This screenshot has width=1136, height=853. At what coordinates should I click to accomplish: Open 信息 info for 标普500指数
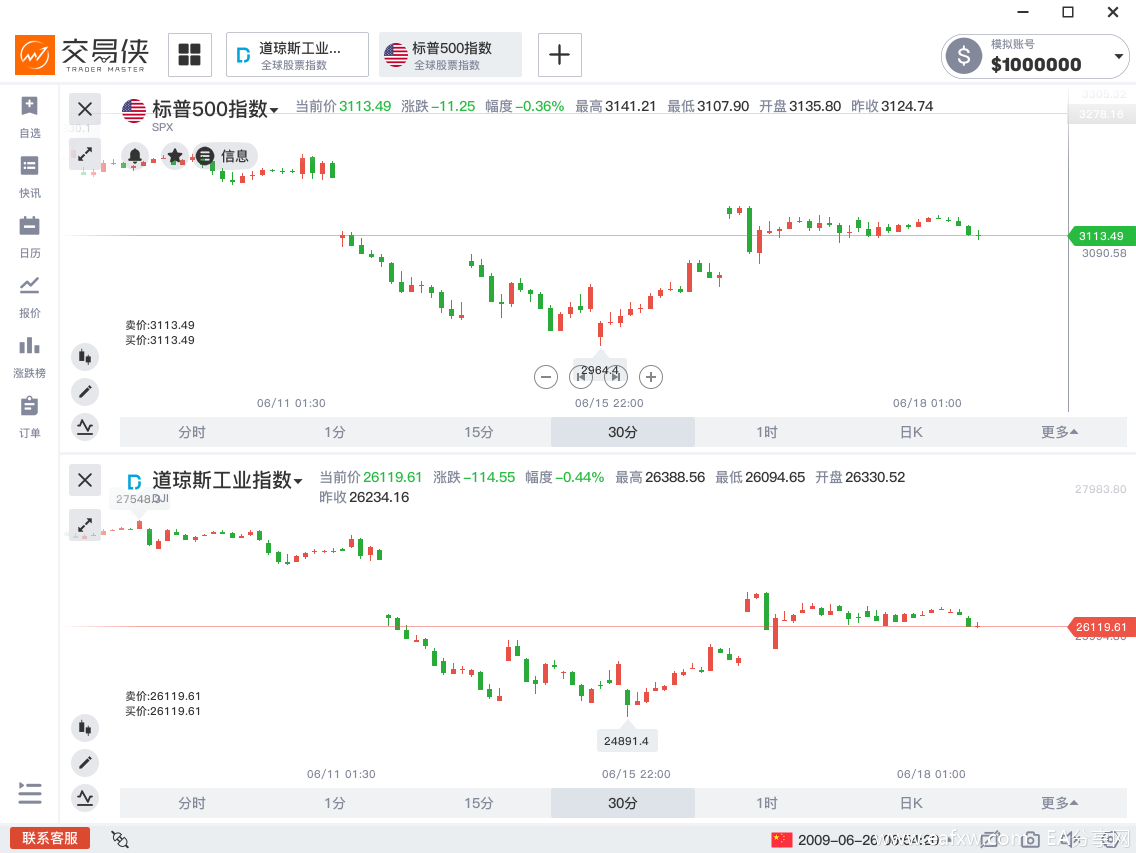tap(224, 156)
